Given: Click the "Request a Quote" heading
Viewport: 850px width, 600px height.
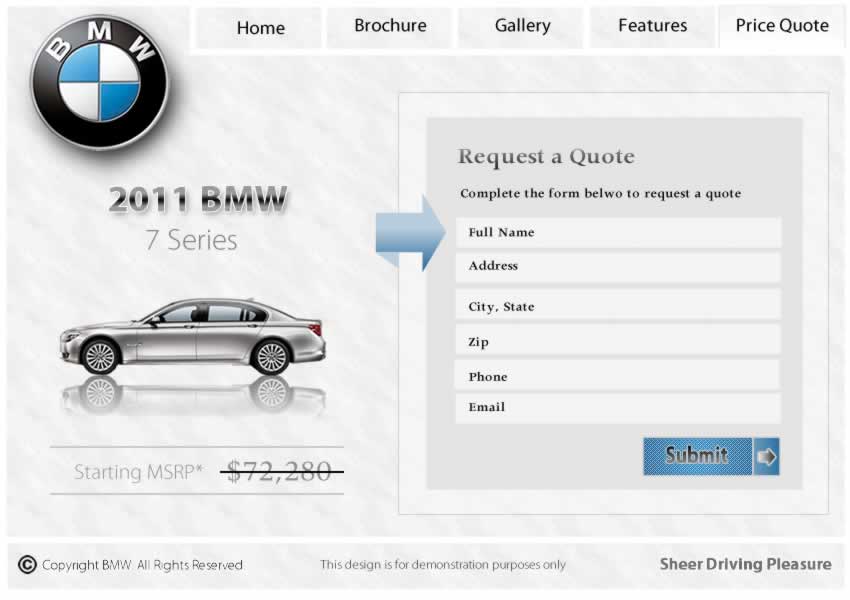Looking at the screenshot, I should (546, 157).
